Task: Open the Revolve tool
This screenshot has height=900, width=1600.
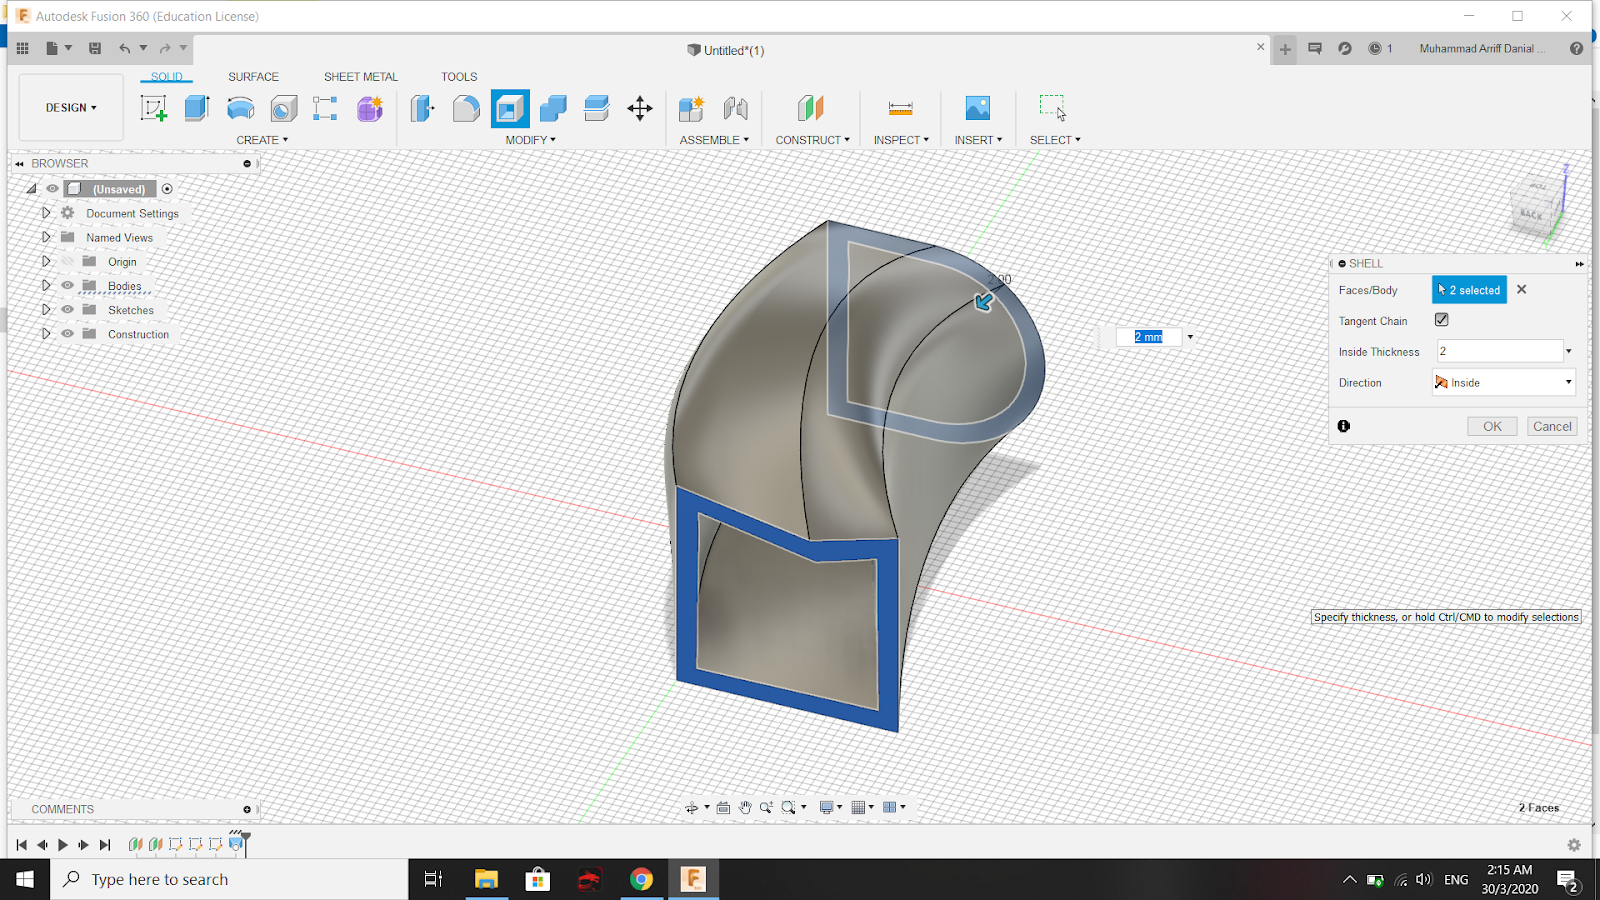Action: point(240,108)
